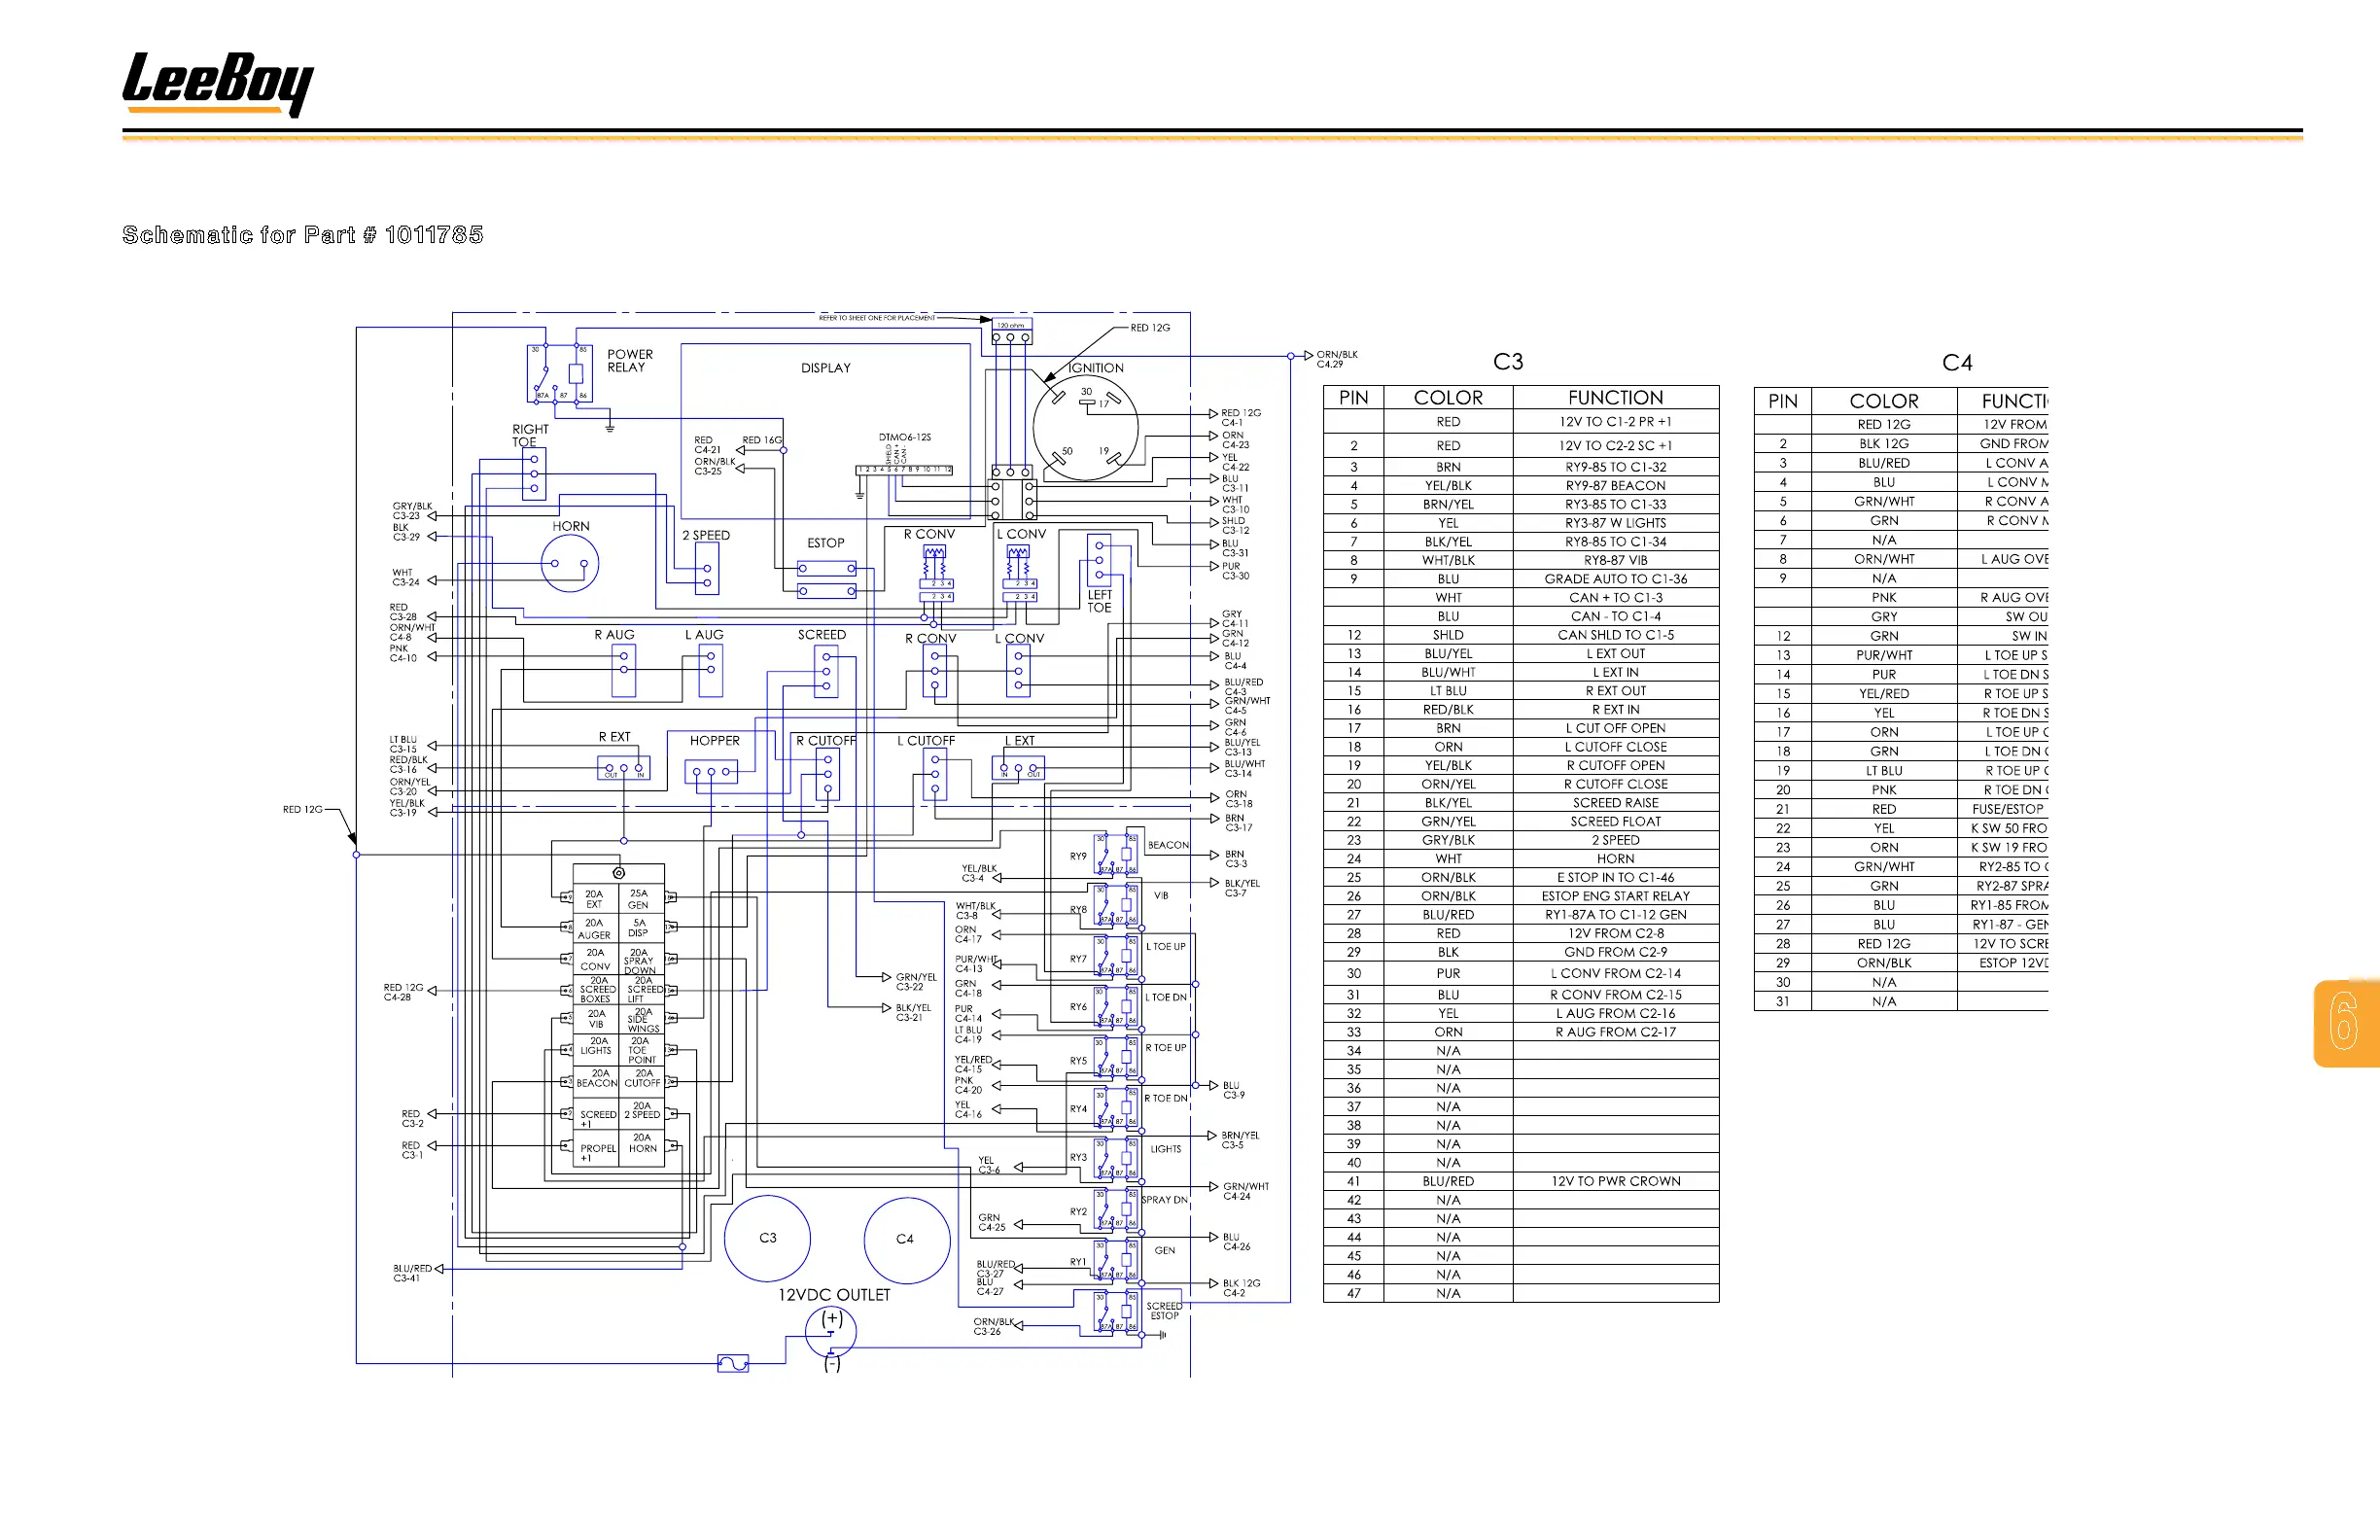The height and width of the screenshot is (1540, 2380).
Task: Click the POWER RELAY symbol
Action: [x=559, y=373]
